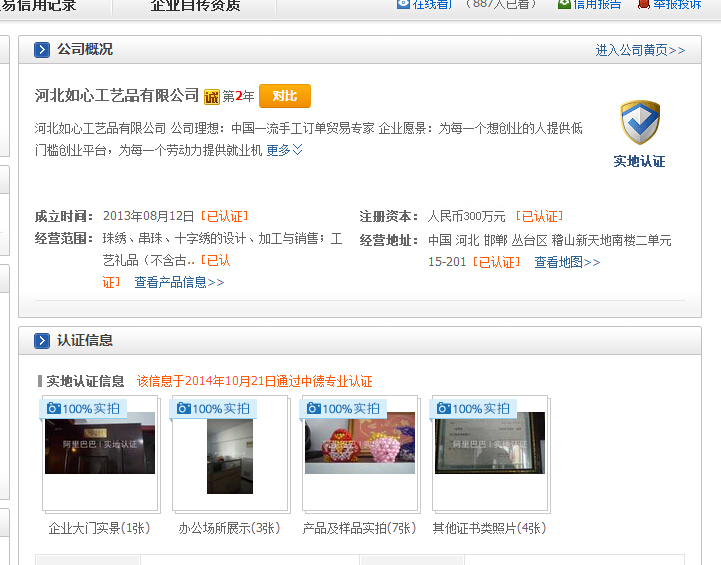Open 查看地图 map link

(567, 262)
